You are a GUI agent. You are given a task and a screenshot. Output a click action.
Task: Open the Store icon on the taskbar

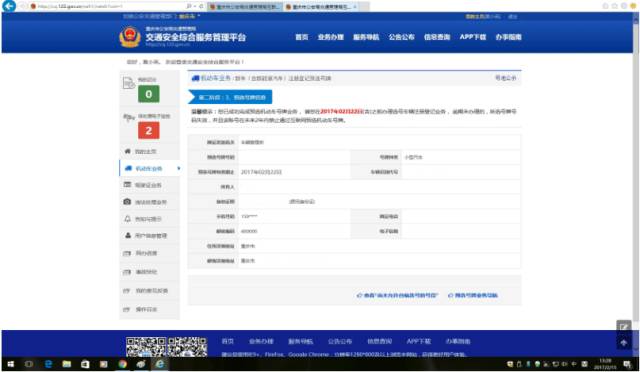click(85, 364)
